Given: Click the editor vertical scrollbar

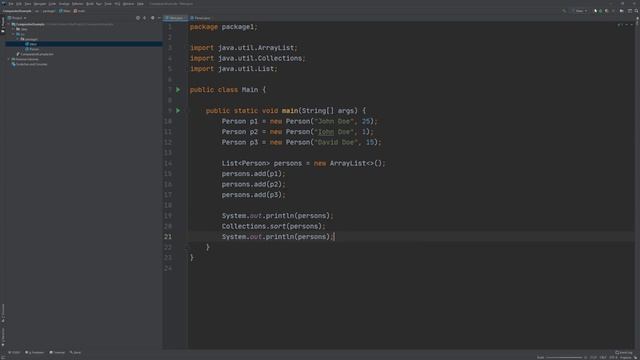Looking at the screenshot, I should pyautogui.click(x=637, y=184).
